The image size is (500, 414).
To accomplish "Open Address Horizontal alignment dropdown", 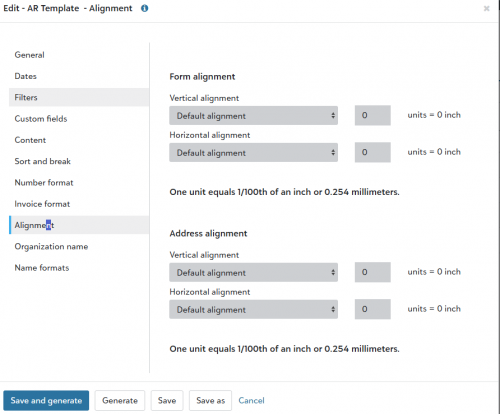I will point(253,309).
